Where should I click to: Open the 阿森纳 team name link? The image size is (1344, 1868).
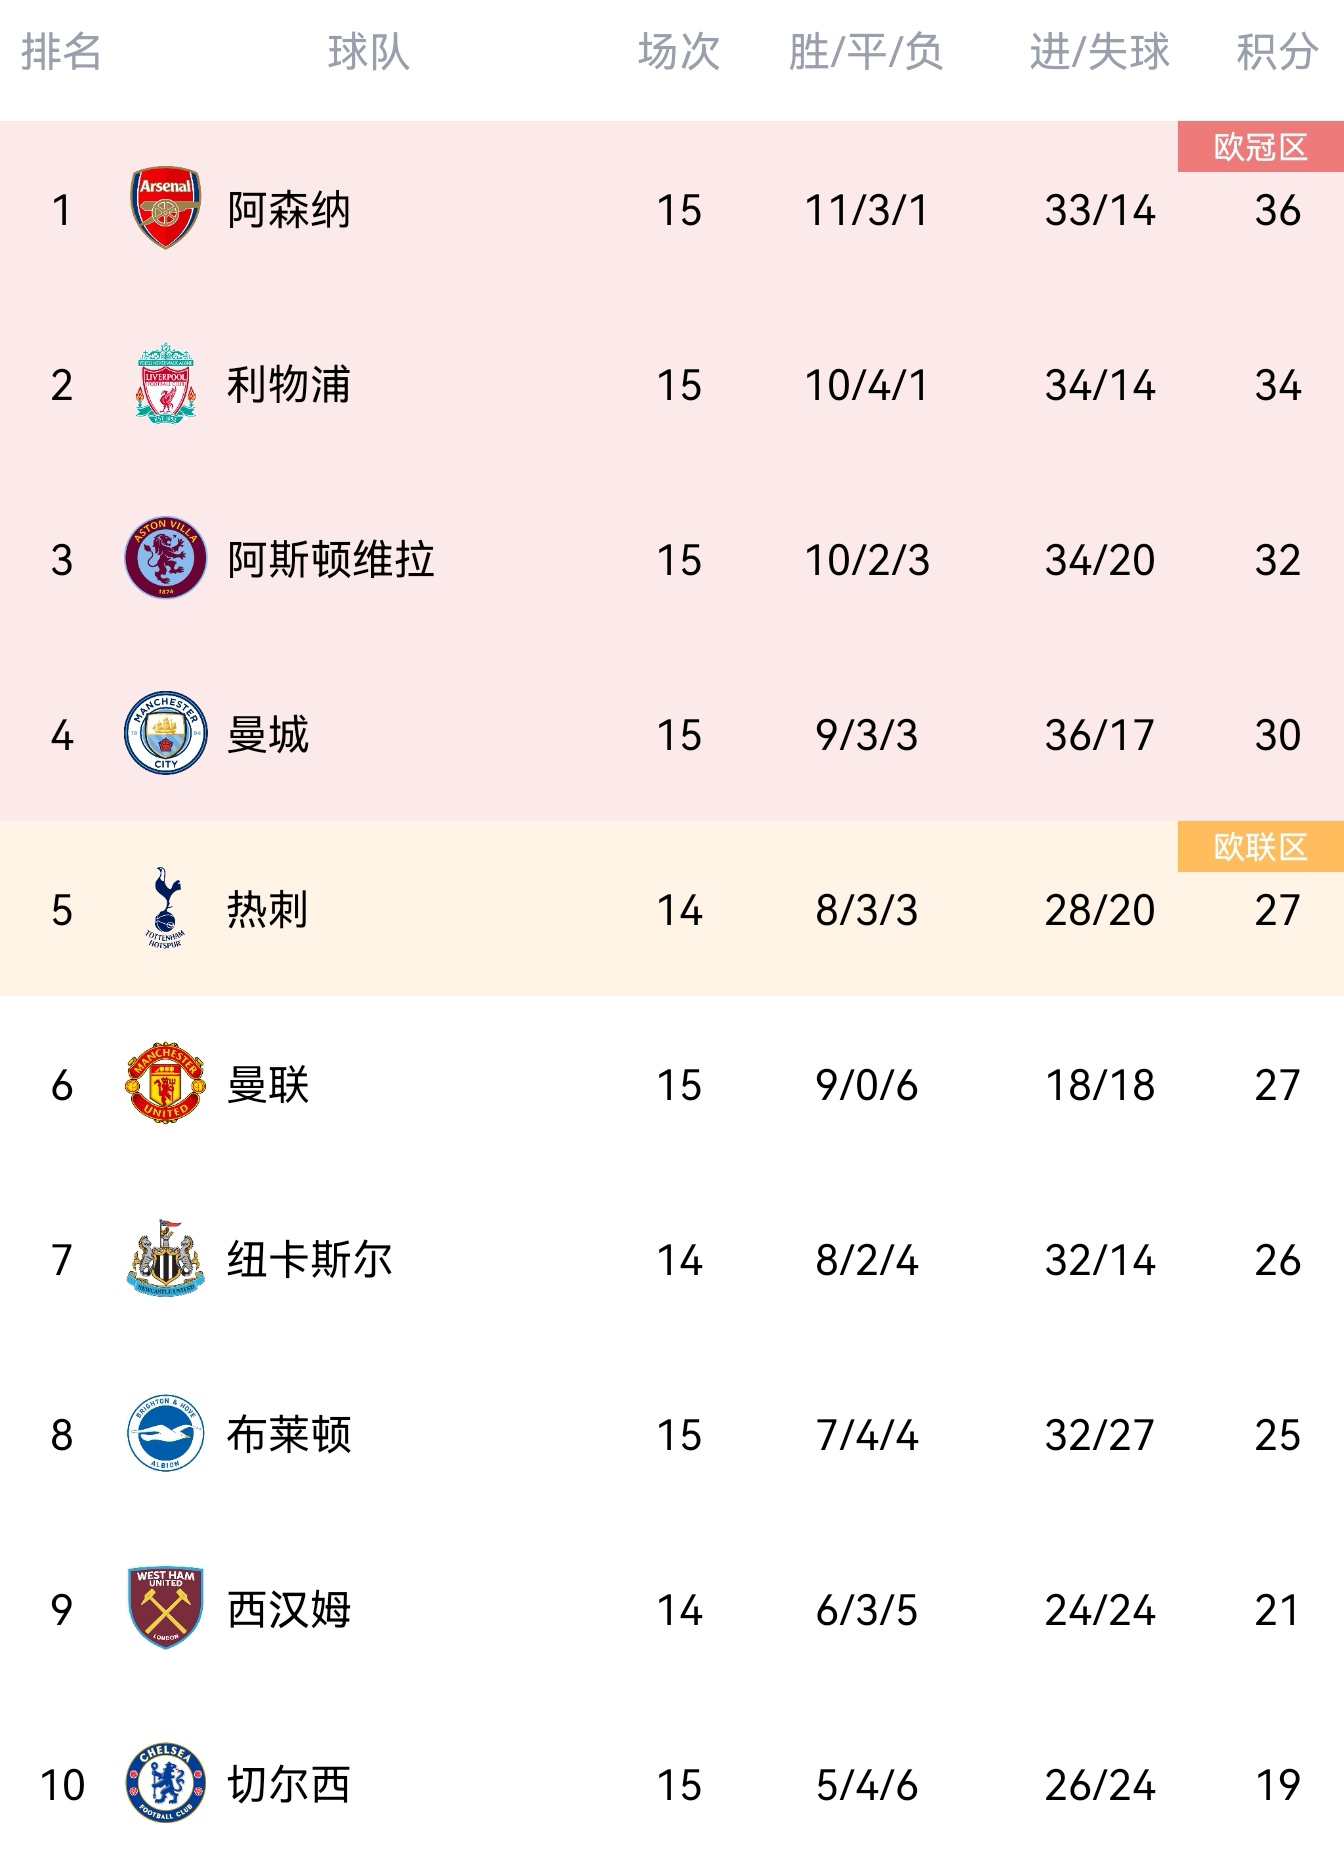coord(289,210)
